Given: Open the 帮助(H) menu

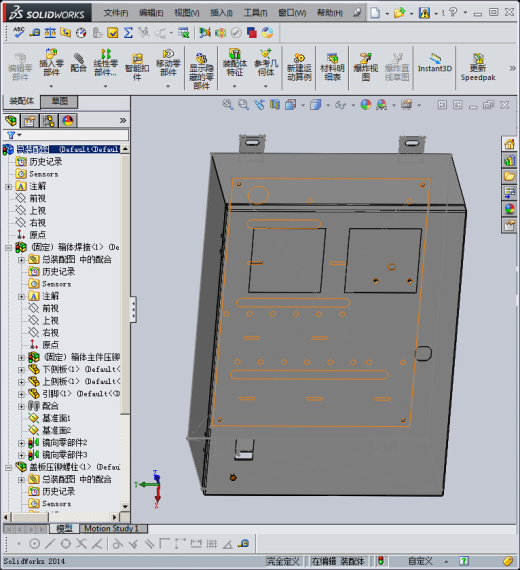Looking at the screenshot, I should [329, 13].
